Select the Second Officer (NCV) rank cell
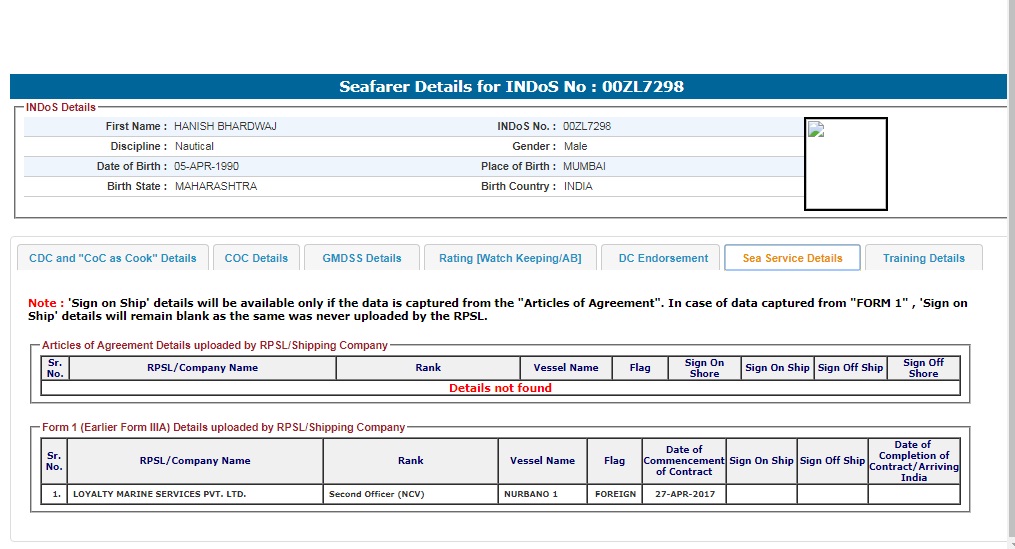This screenshot has width=1015, height=549. click(376, 494)
